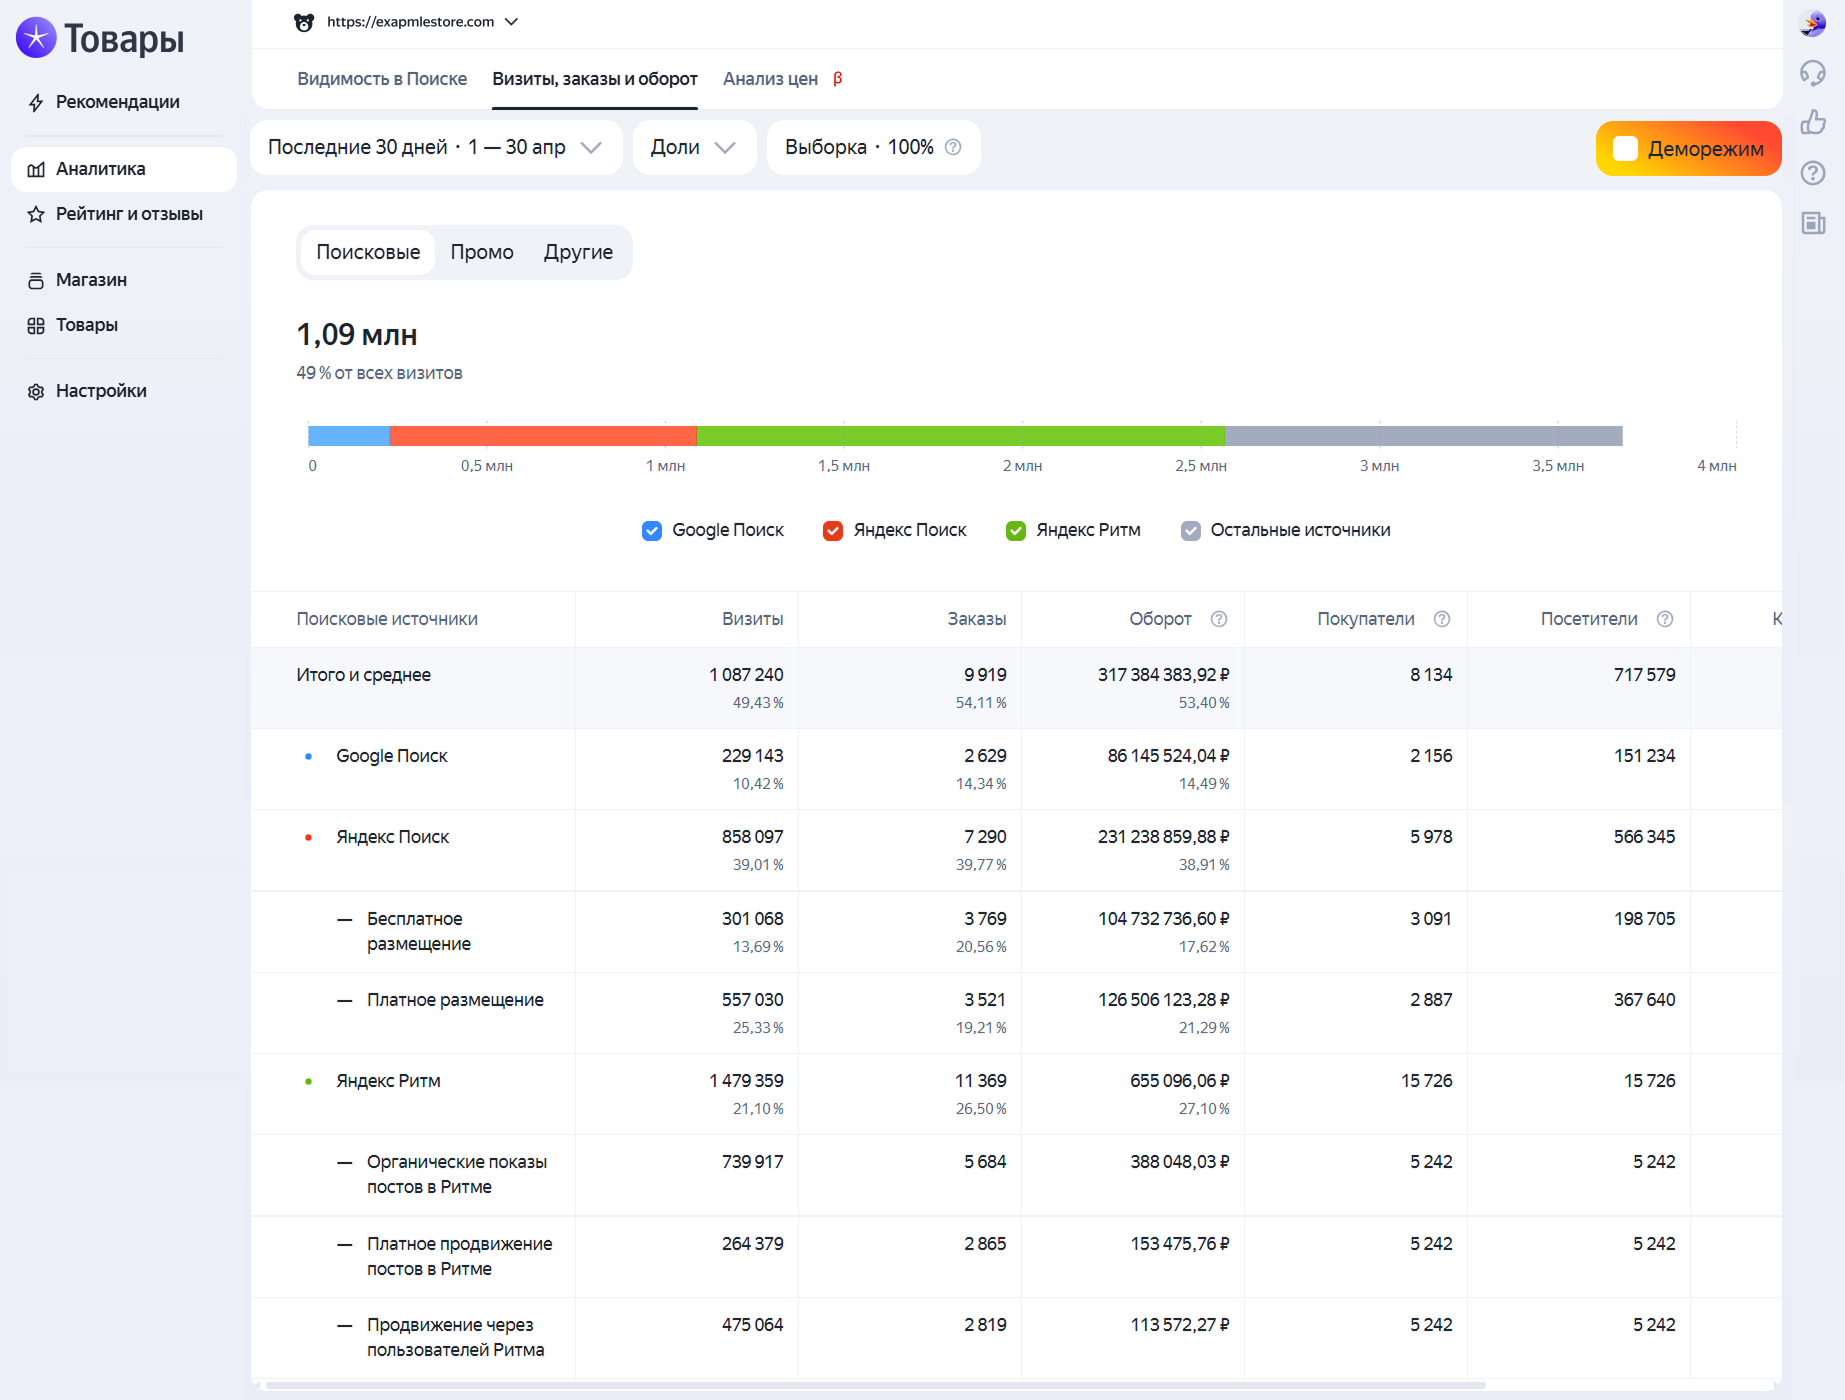The image size is (1845, 1400).
Task: Open the support headset icon
Action: (x=1813, y=73)
